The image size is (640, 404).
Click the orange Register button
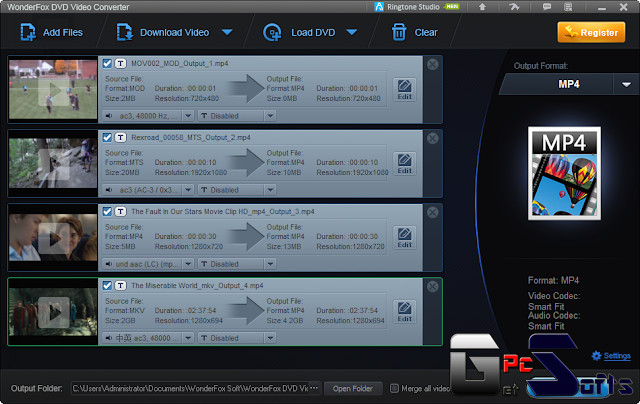[591, 32]
